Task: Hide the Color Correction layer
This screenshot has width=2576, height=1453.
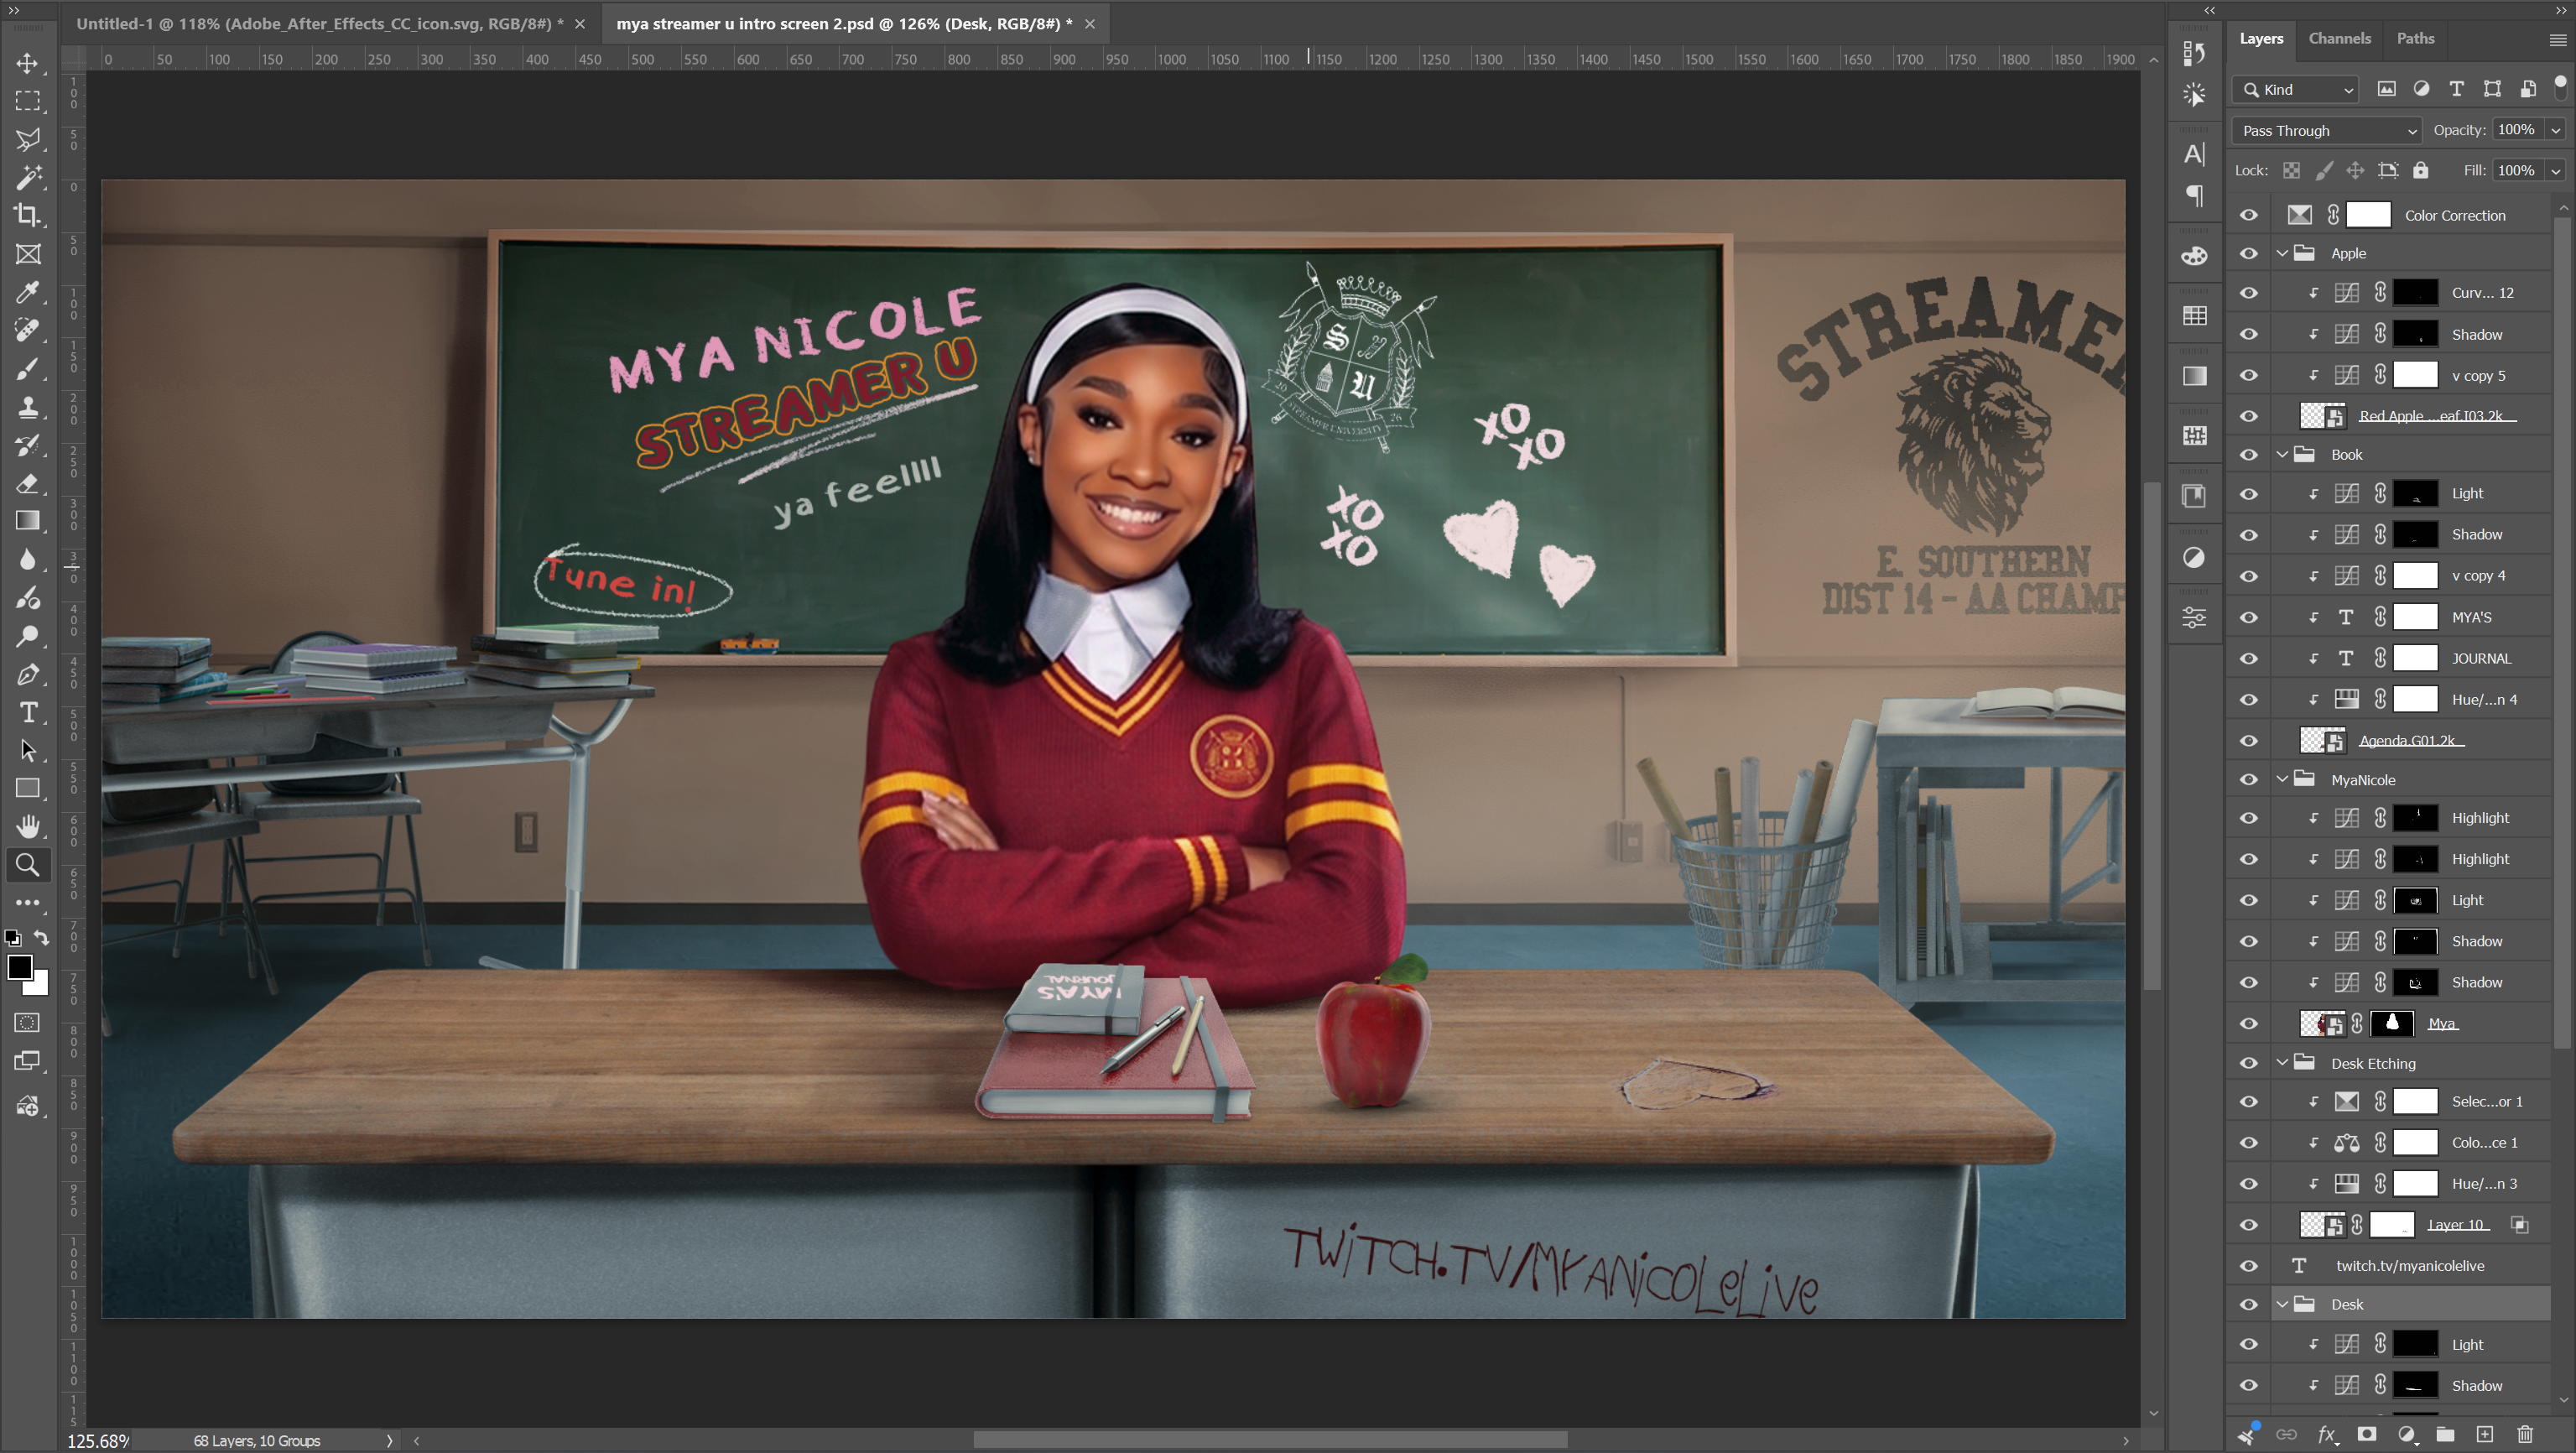Action: tap(2248, 215)
